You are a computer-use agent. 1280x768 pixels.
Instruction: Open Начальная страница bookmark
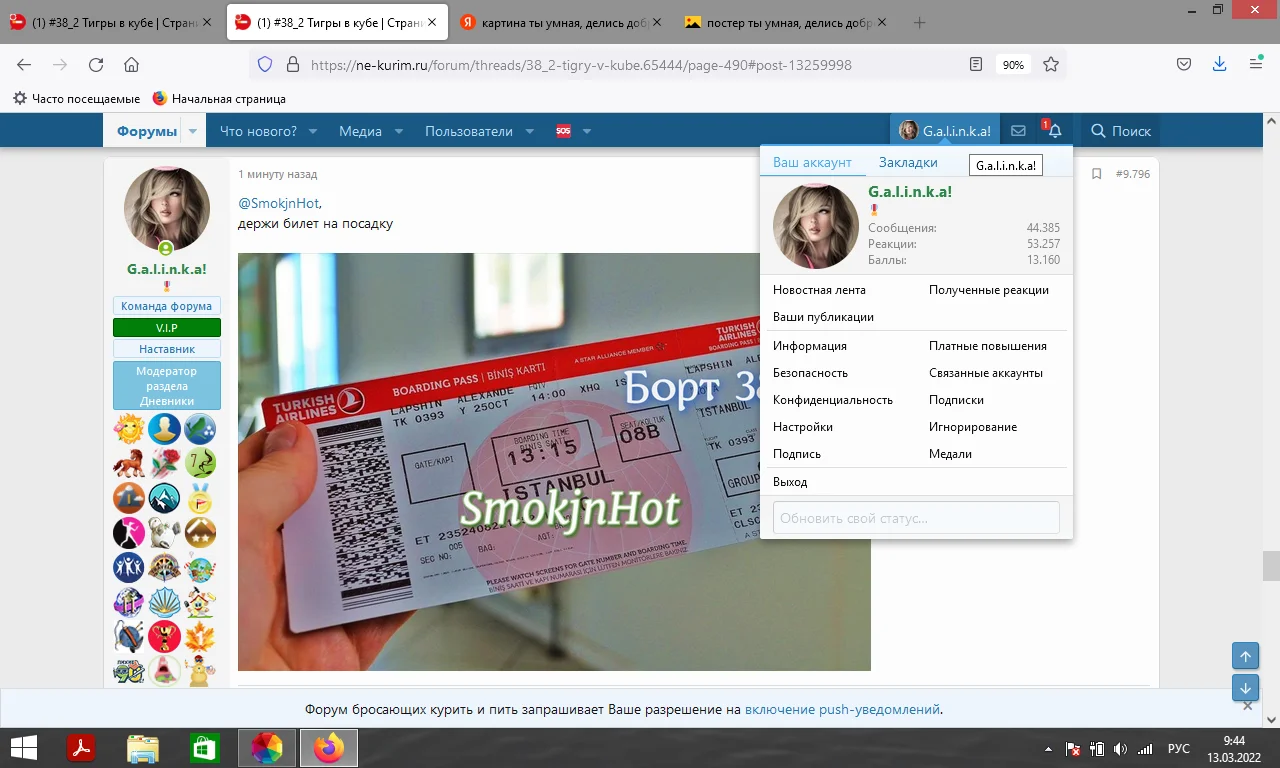[x=219, y=99]
